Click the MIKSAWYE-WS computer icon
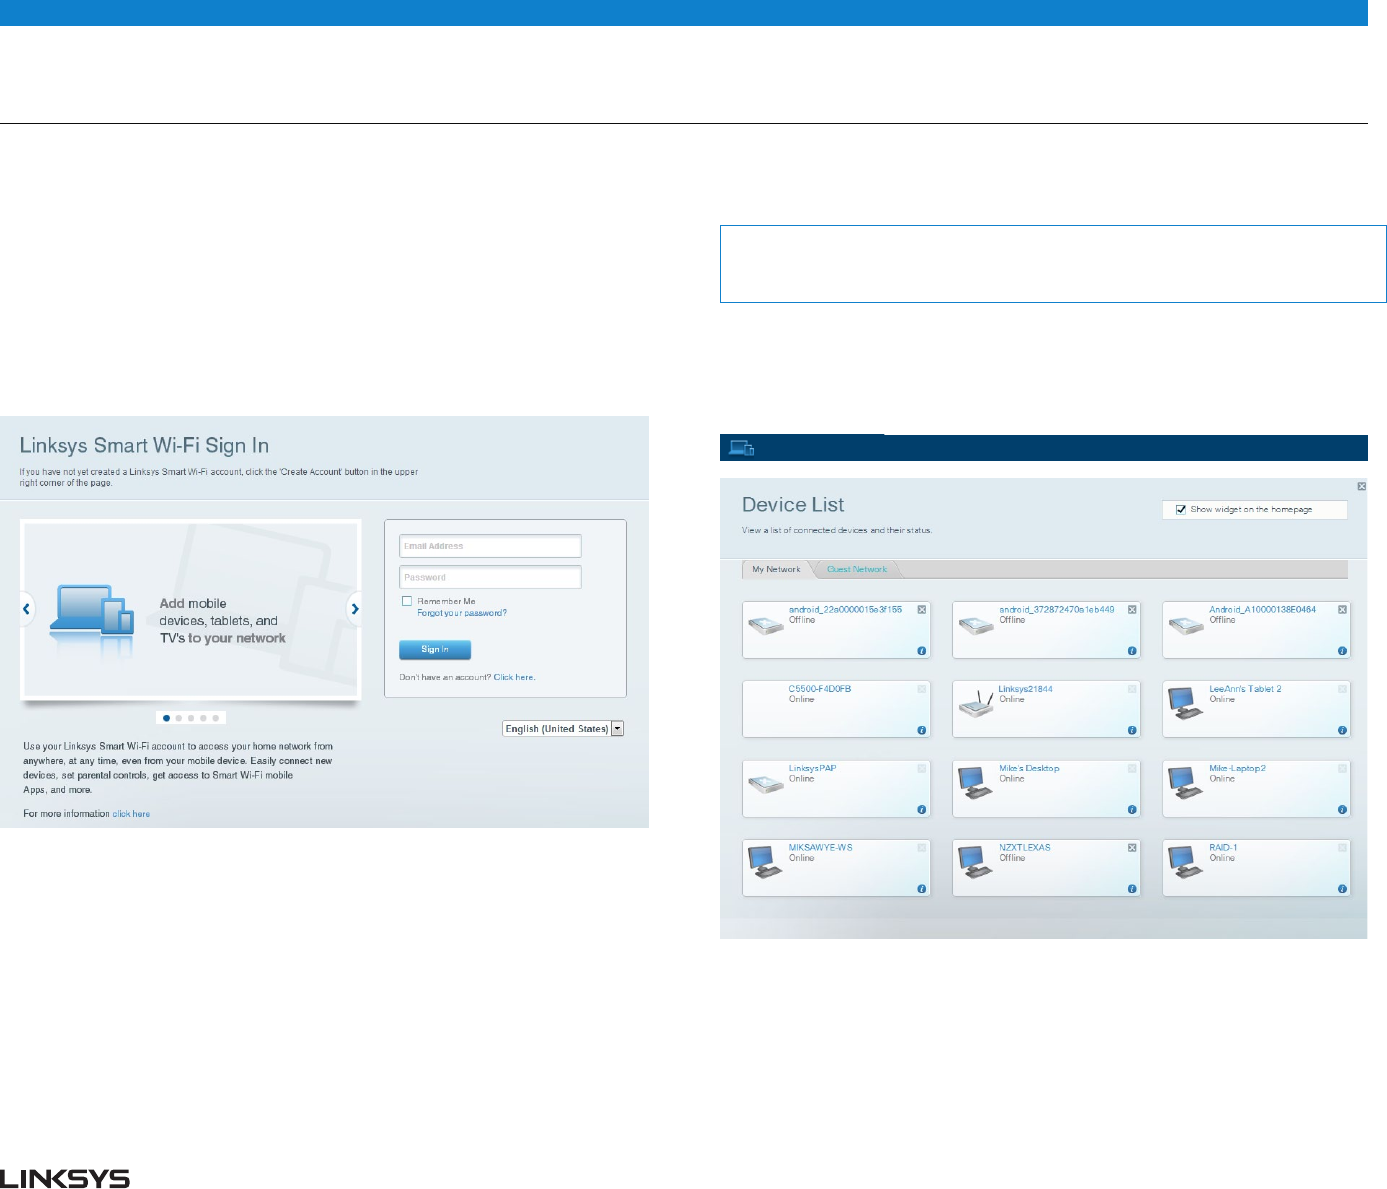This screenshot has width=1387, height=1189. 766,862
